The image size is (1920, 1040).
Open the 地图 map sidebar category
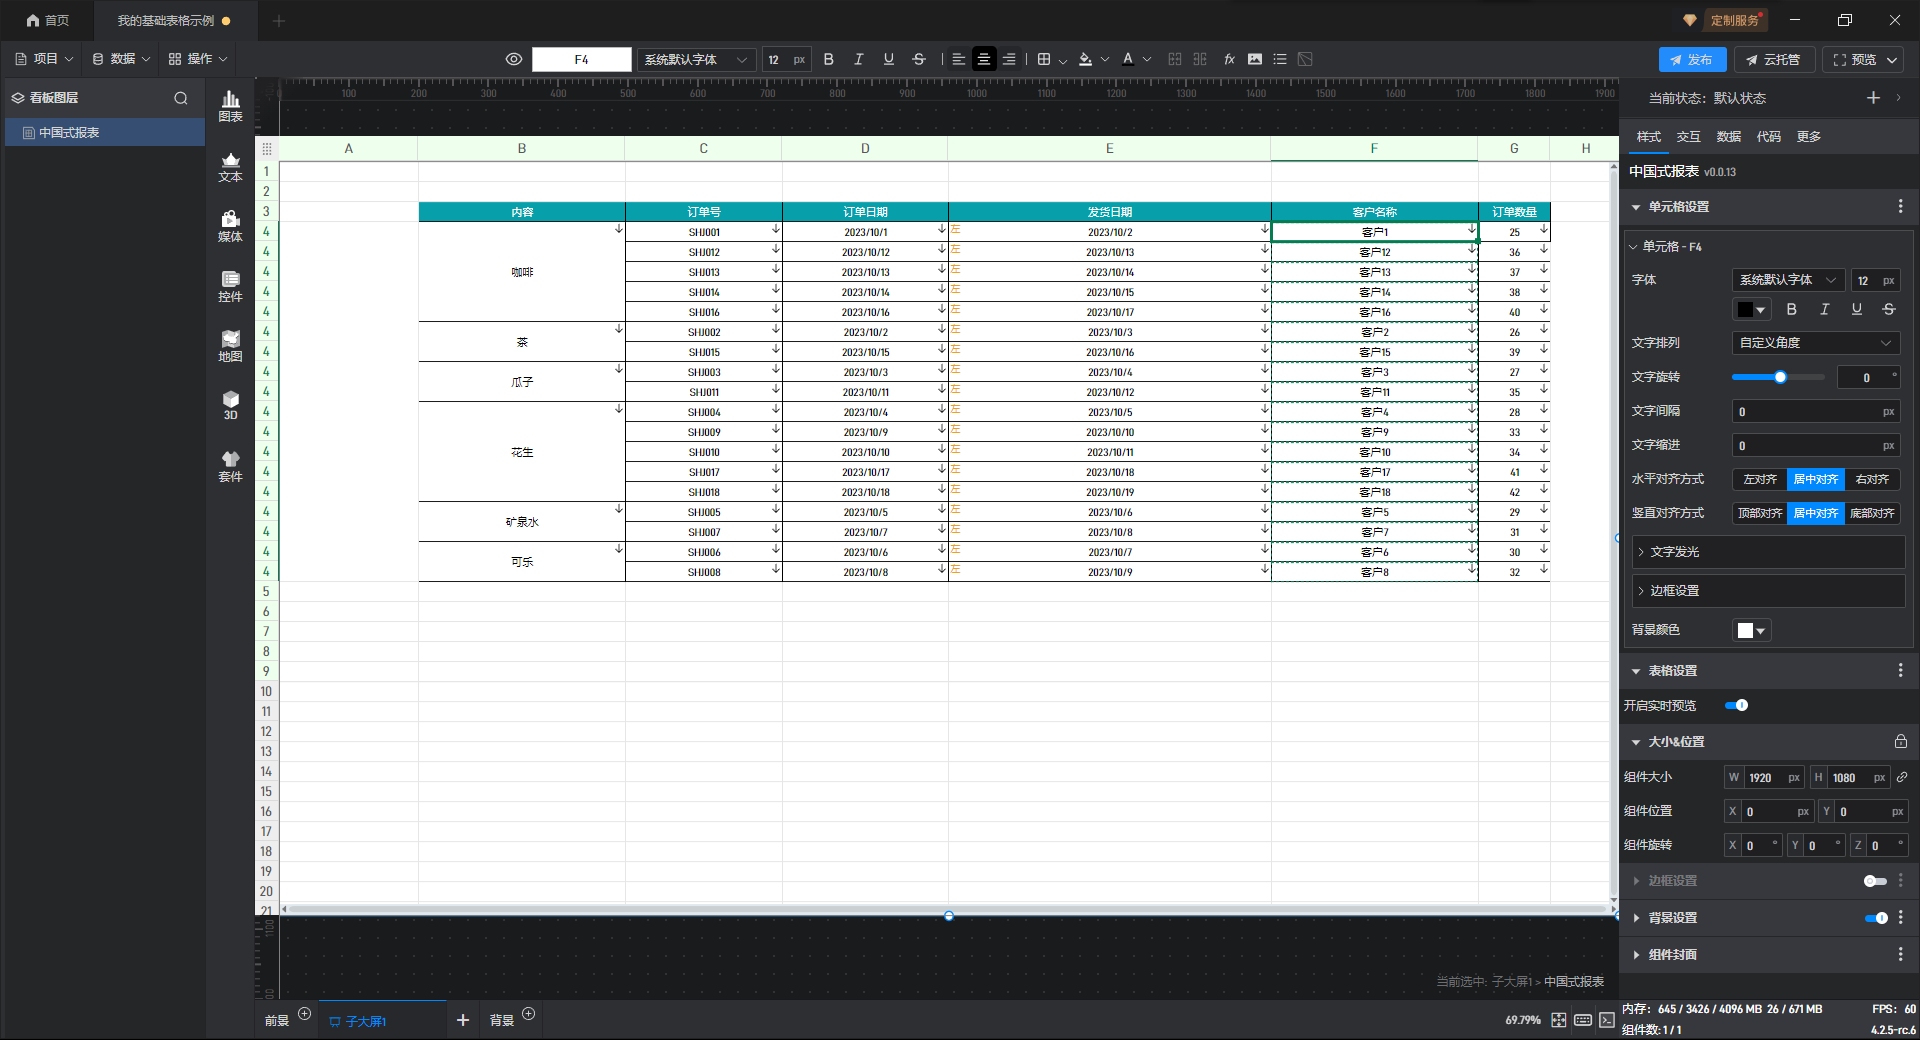231,347
